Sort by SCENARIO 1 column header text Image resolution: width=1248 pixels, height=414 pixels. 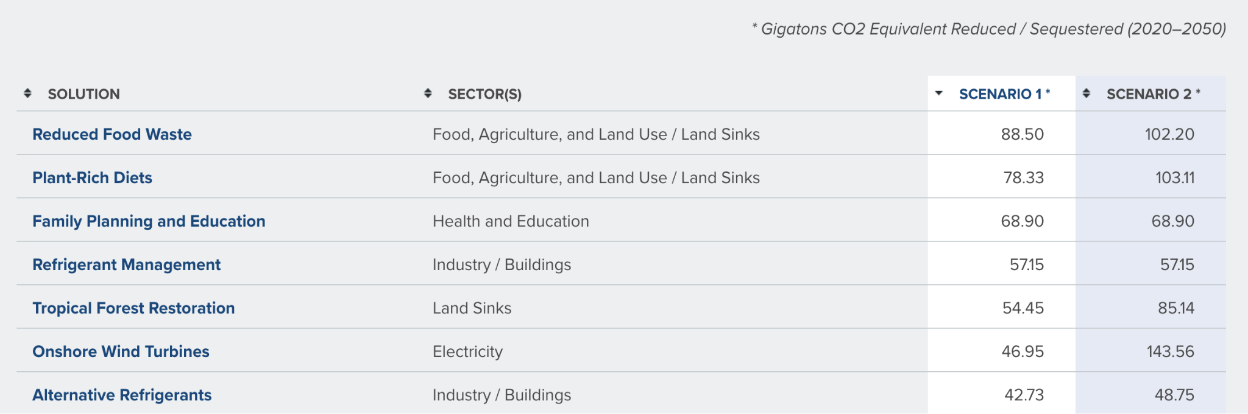pos(1005,94)
